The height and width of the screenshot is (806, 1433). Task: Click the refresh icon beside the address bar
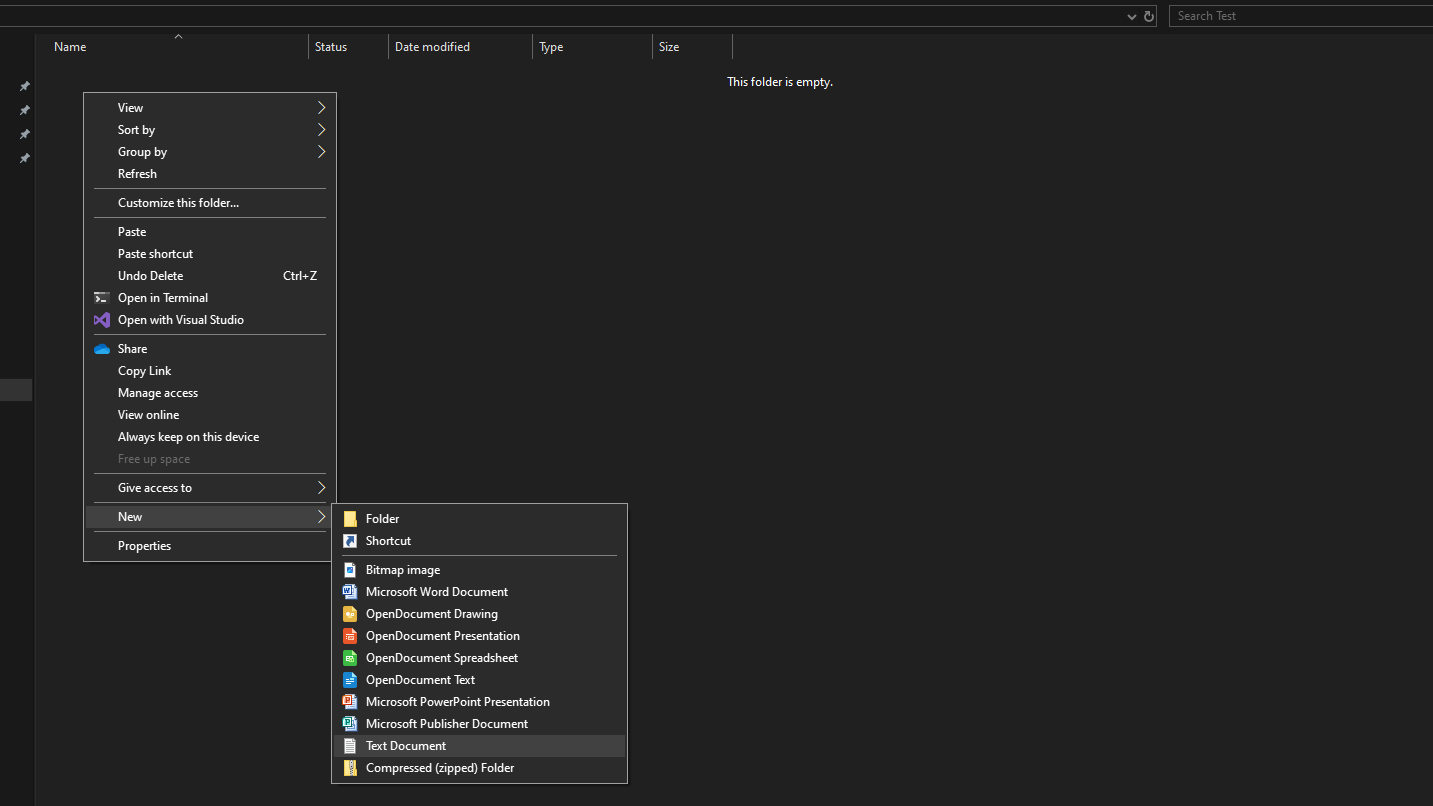(1149, 16)
